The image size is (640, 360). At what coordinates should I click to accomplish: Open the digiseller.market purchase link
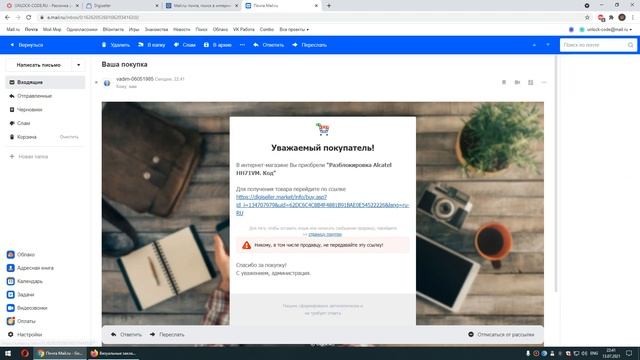(x=322, y=205)
